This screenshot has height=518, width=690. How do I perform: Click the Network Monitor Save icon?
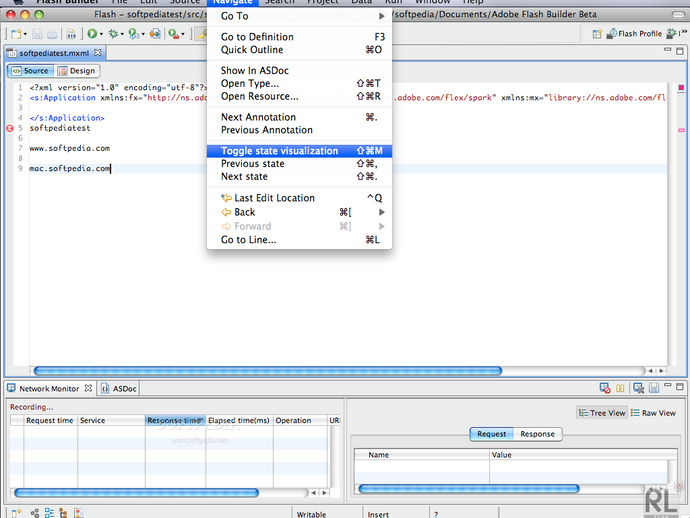point(654,388)
